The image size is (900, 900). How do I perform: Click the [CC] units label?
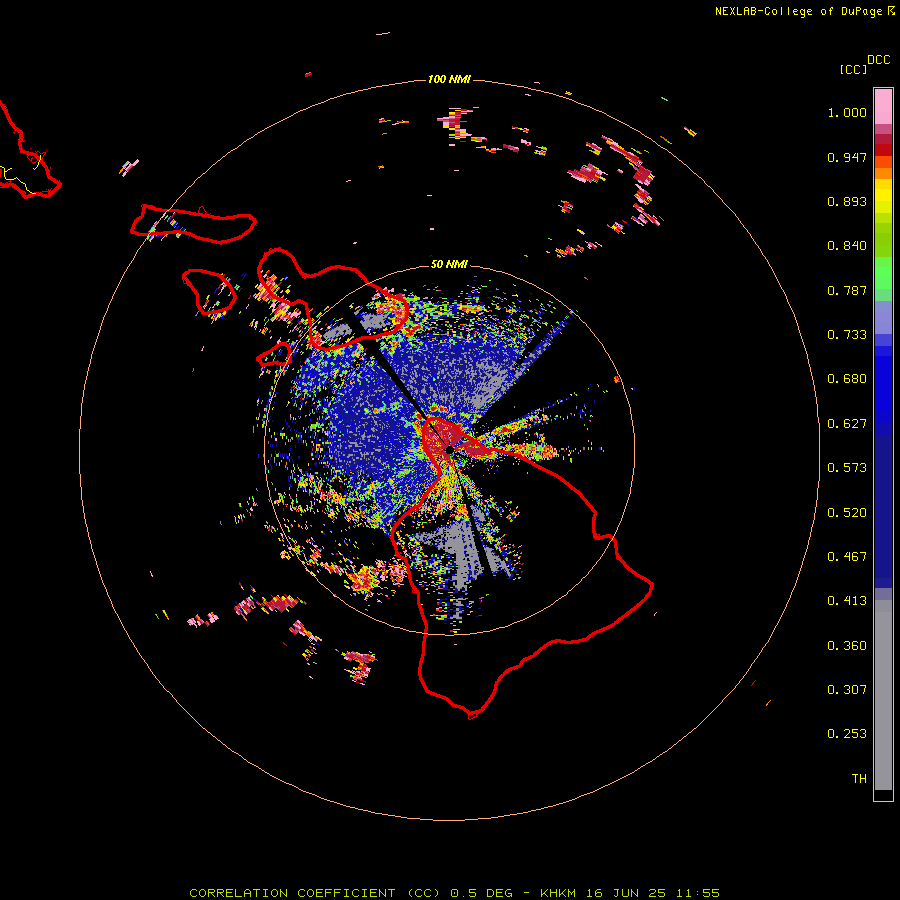pos(853,69)
